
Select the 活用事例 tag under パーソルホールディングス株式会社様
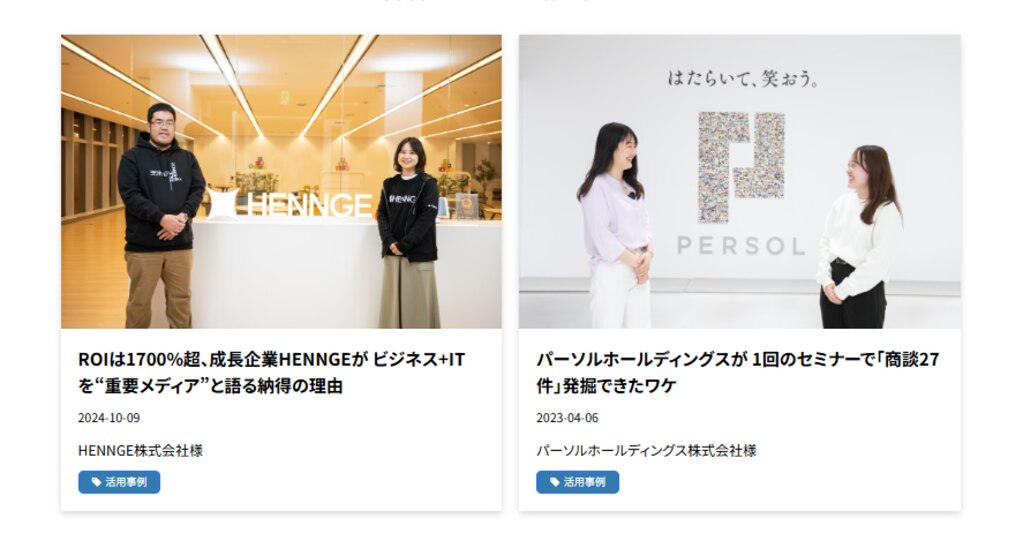click(x=577, y=482)
